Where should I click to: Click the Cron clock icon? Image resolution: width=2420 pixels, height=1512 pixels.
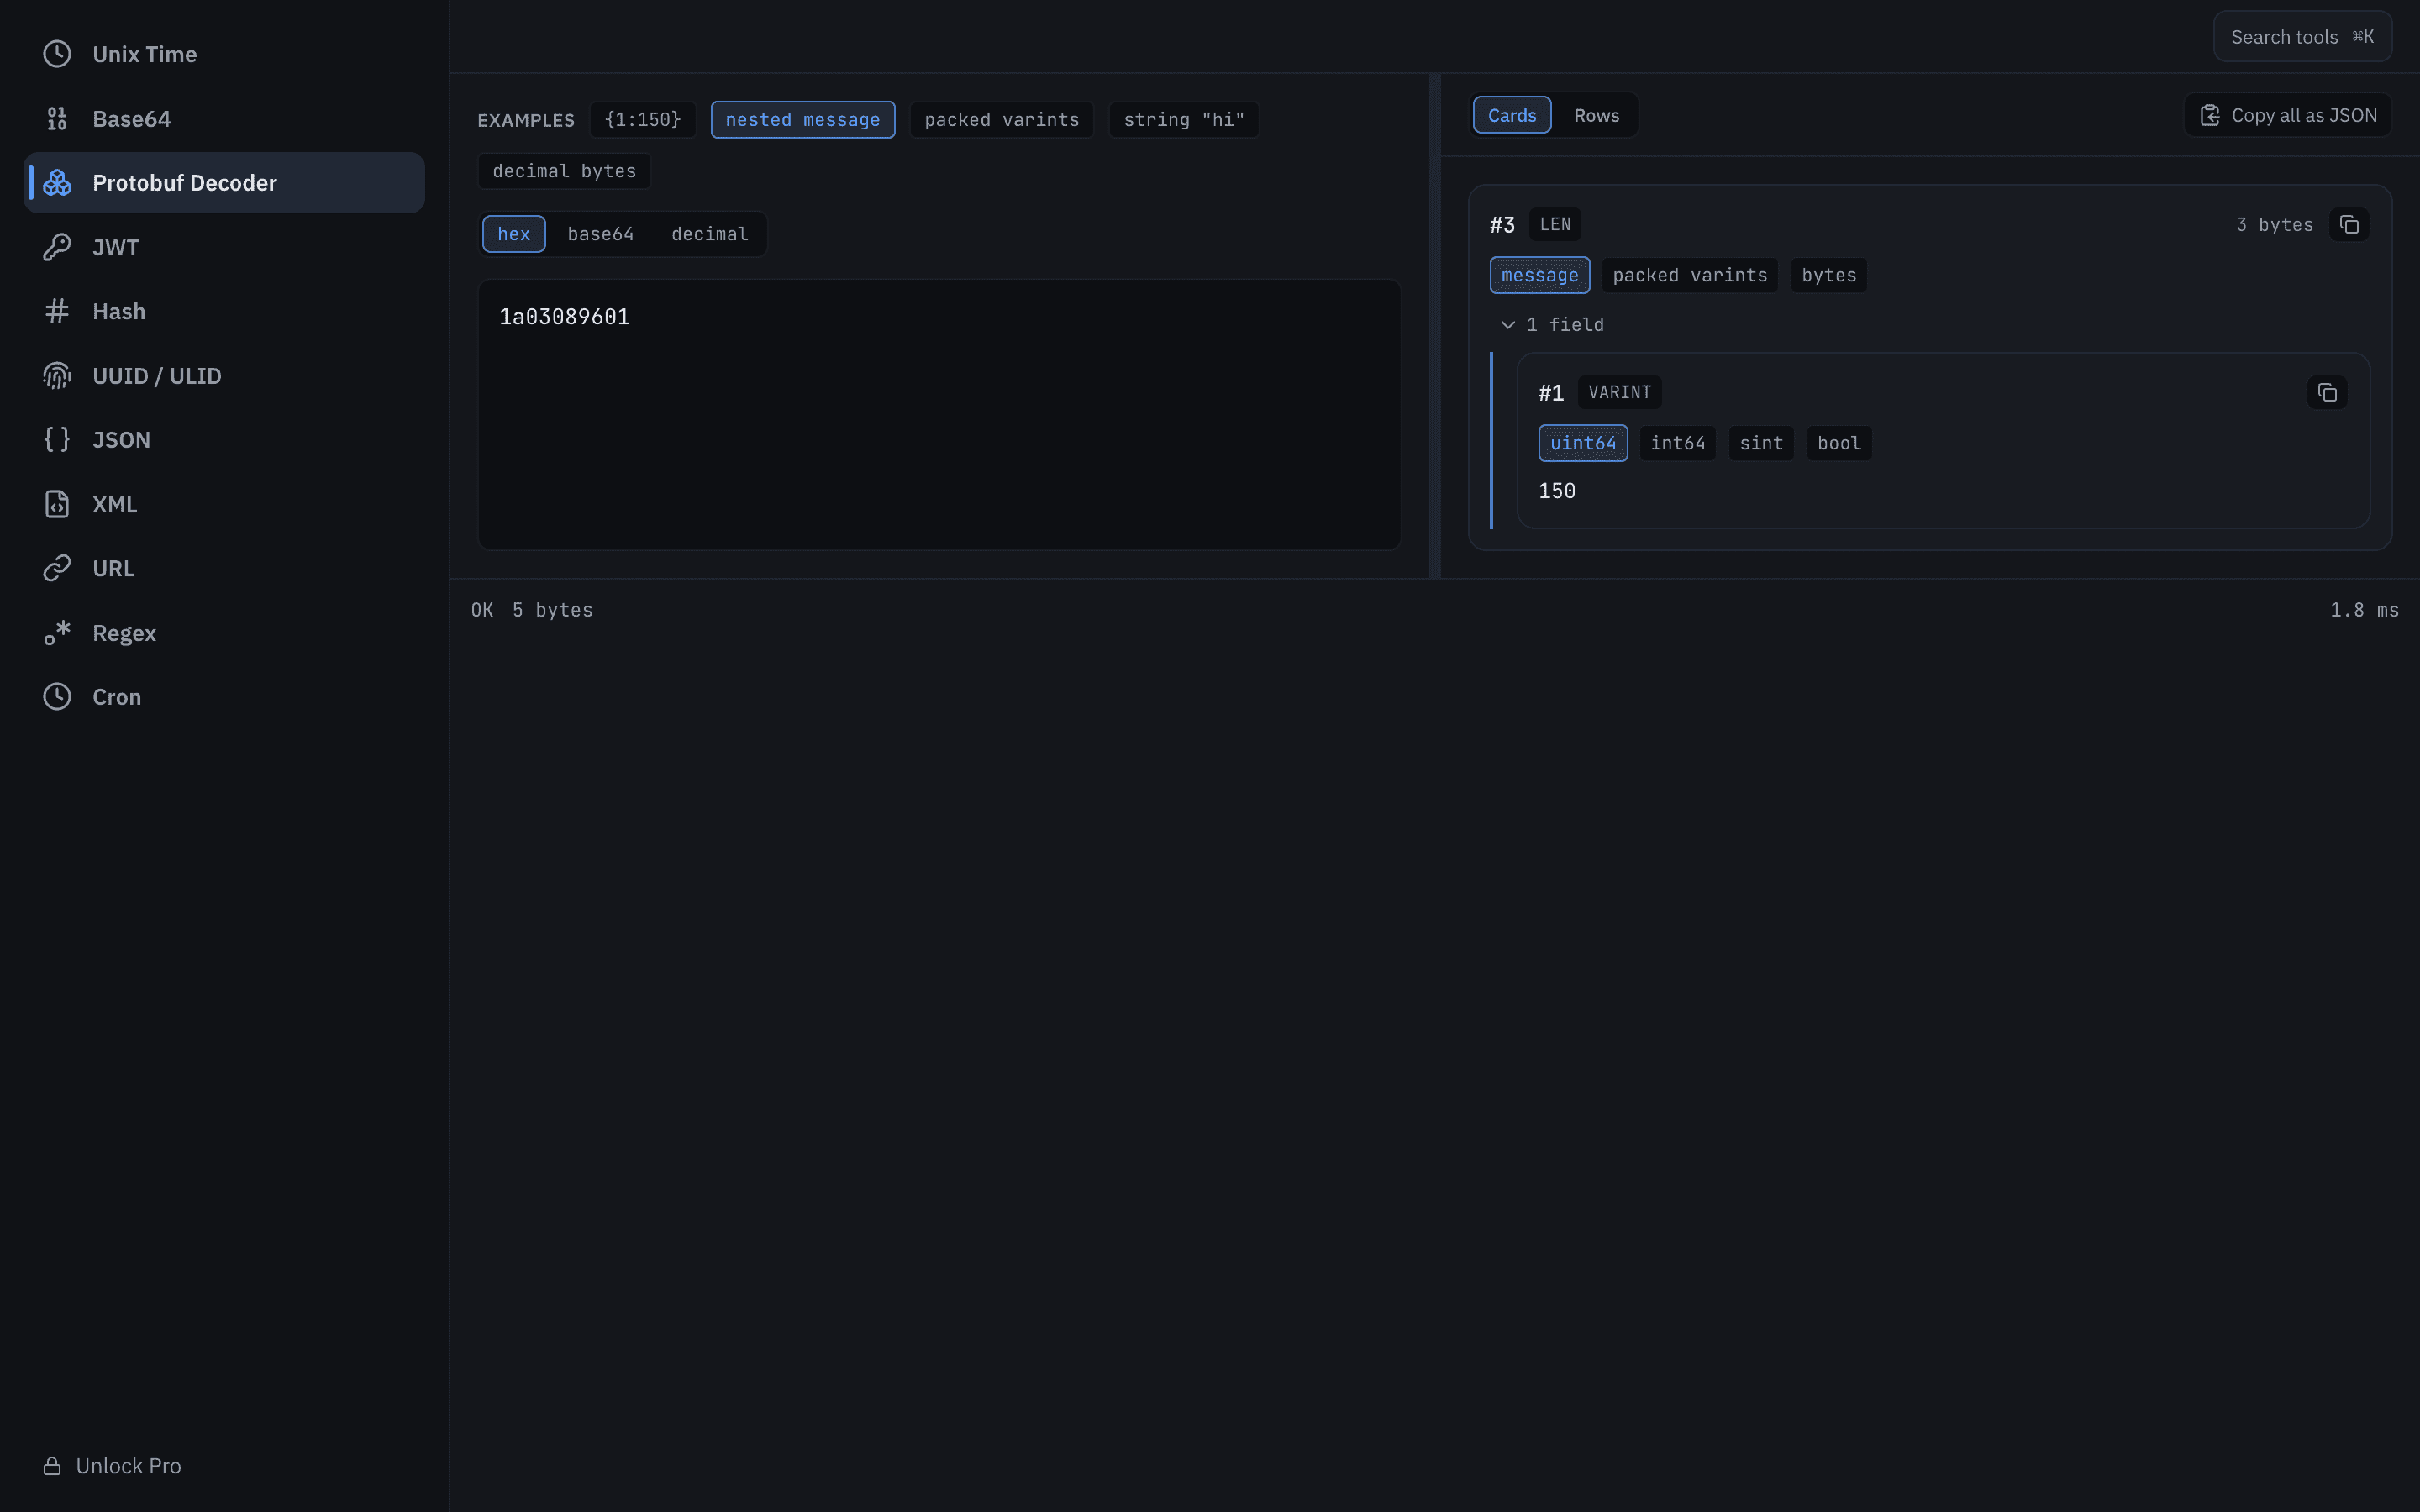point(57,696)
